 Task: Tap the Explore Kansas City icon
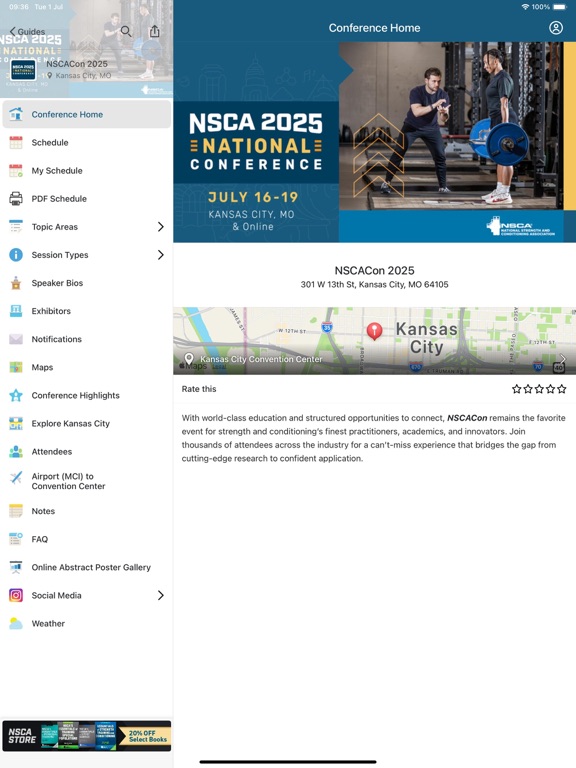click(x=16, y=423)
